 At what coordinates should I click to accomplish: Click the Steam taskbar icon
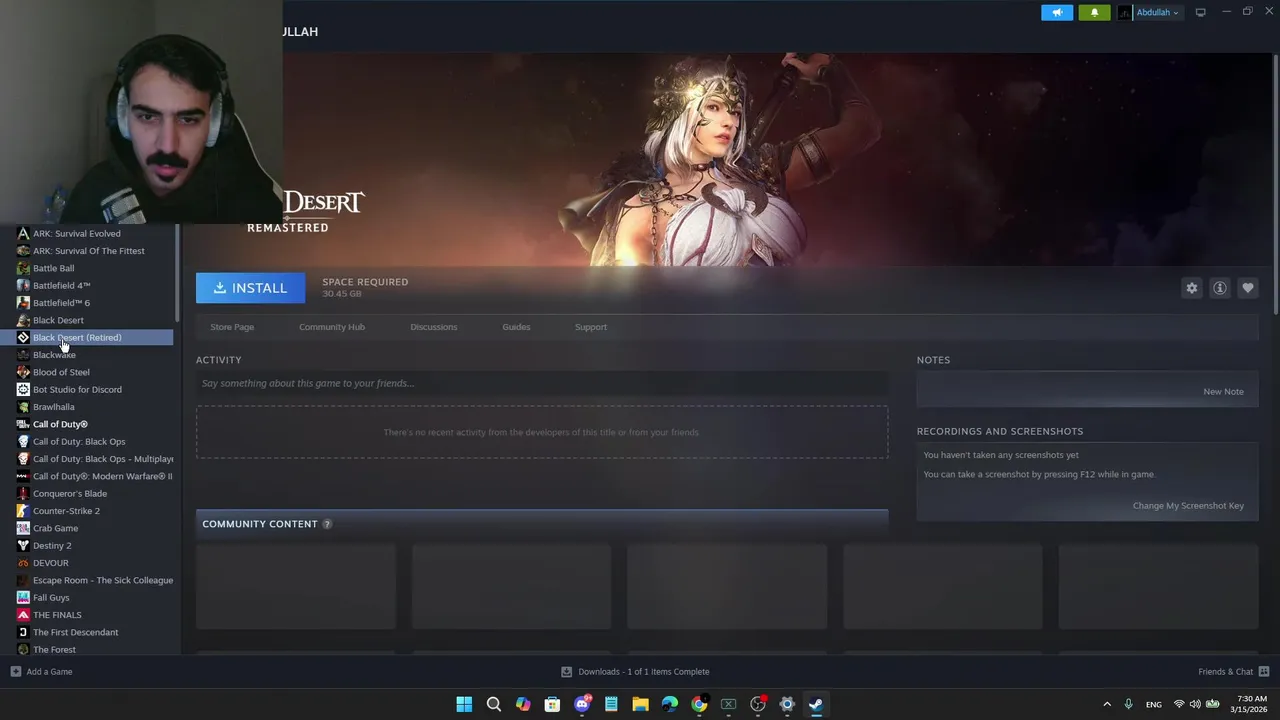pos(816,704)
